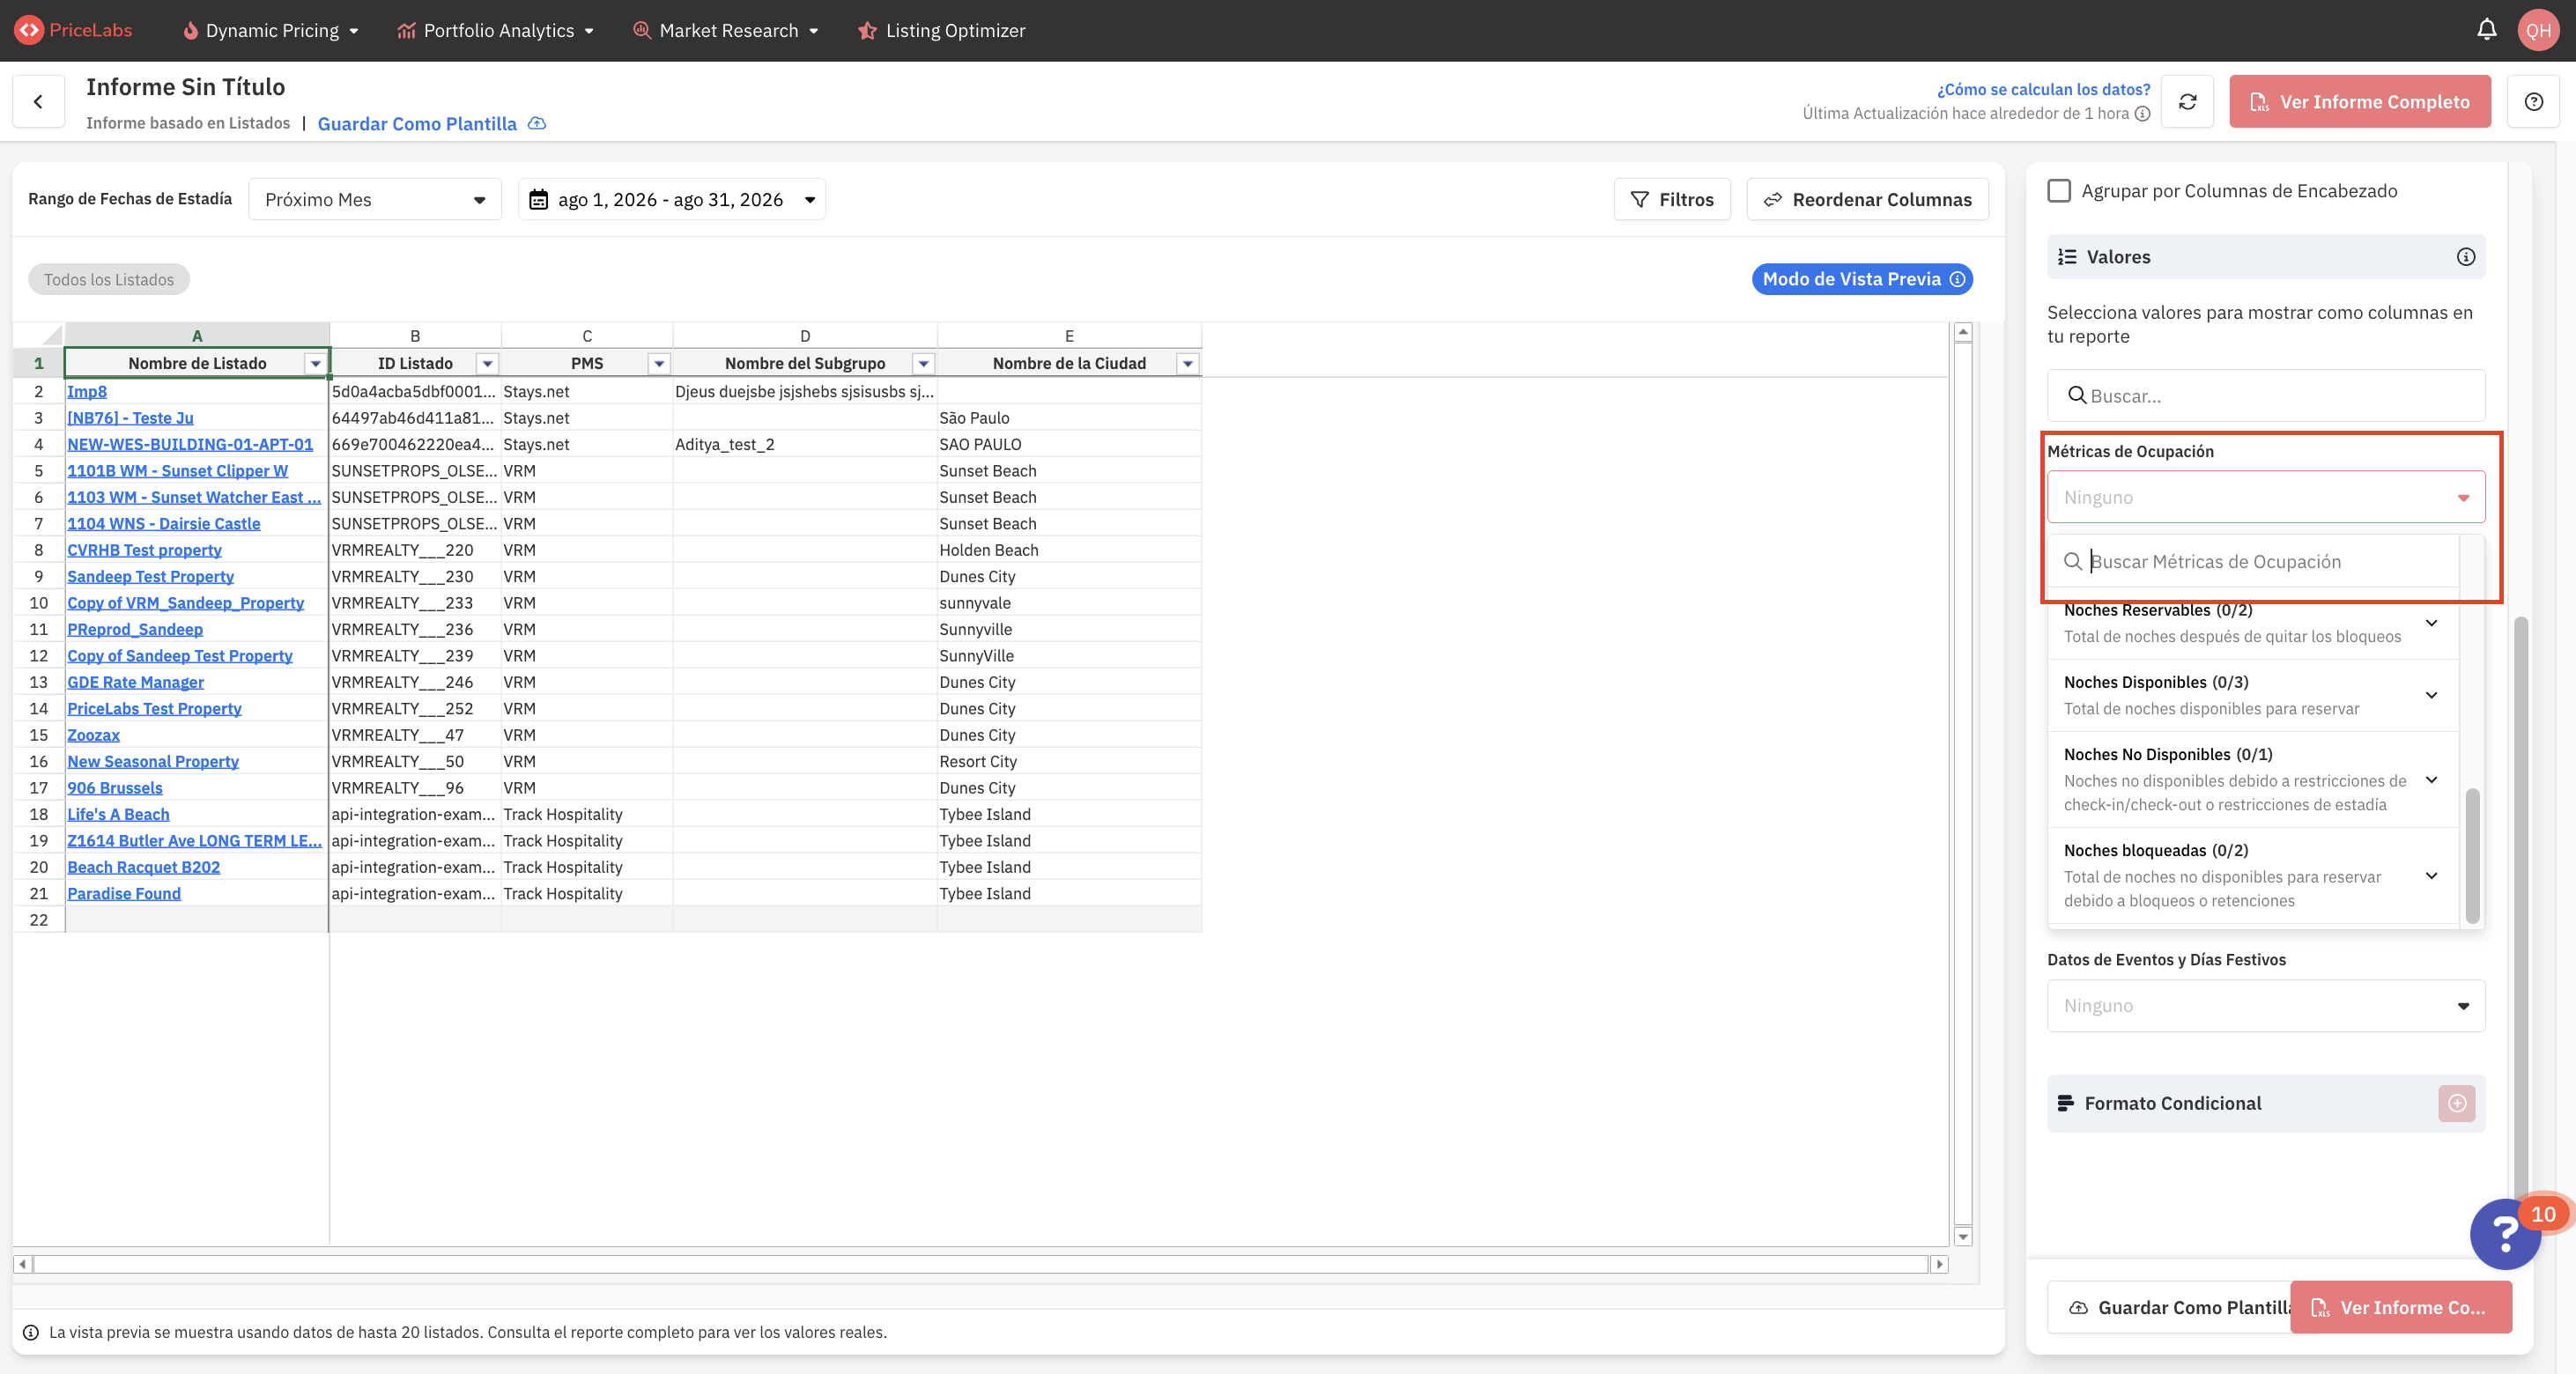Viewport: 2576px width, 1374px height.
Task: Click bottom Ver Informe Co... button
Action: (x=2400, y=1307)
